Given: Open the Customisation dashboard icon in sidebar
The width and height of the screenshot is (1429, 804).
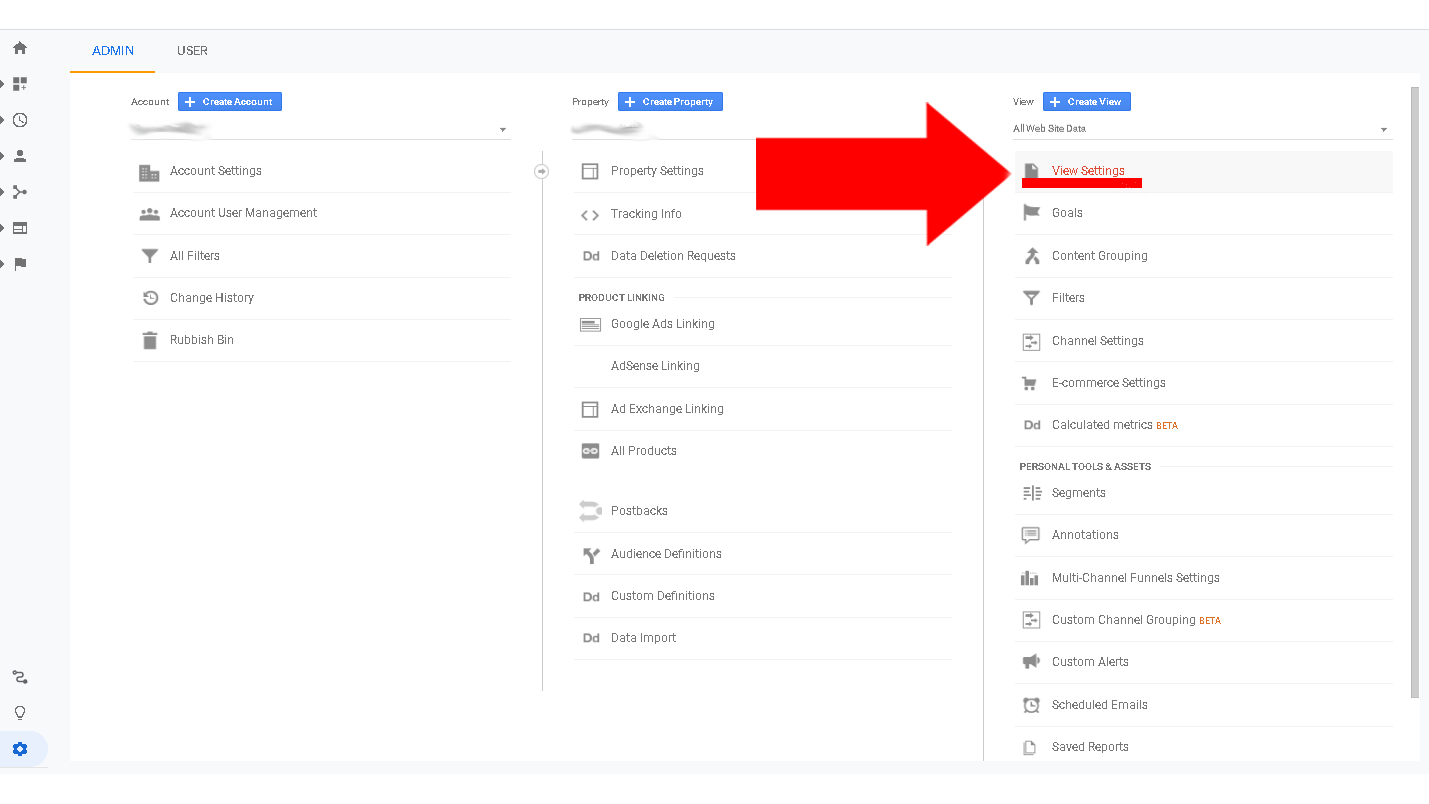Looking at the screenshot, I should coord(20,84).
